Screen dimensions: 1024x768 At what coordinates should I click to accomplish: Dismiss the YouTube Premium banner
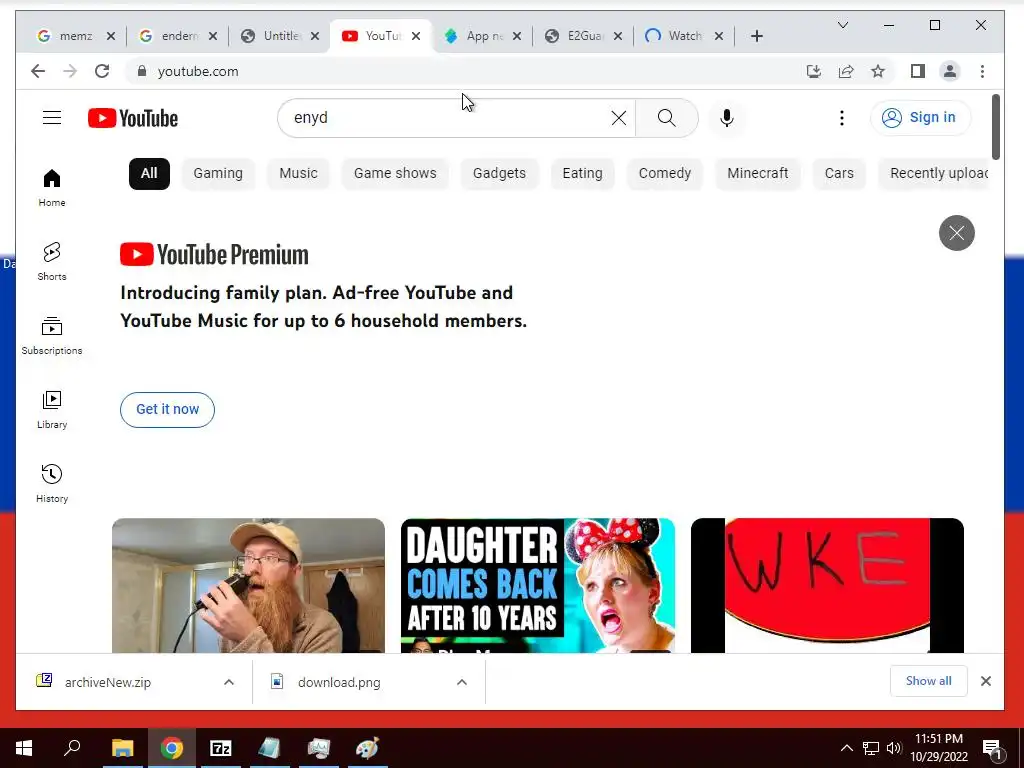tap(957, 232)
